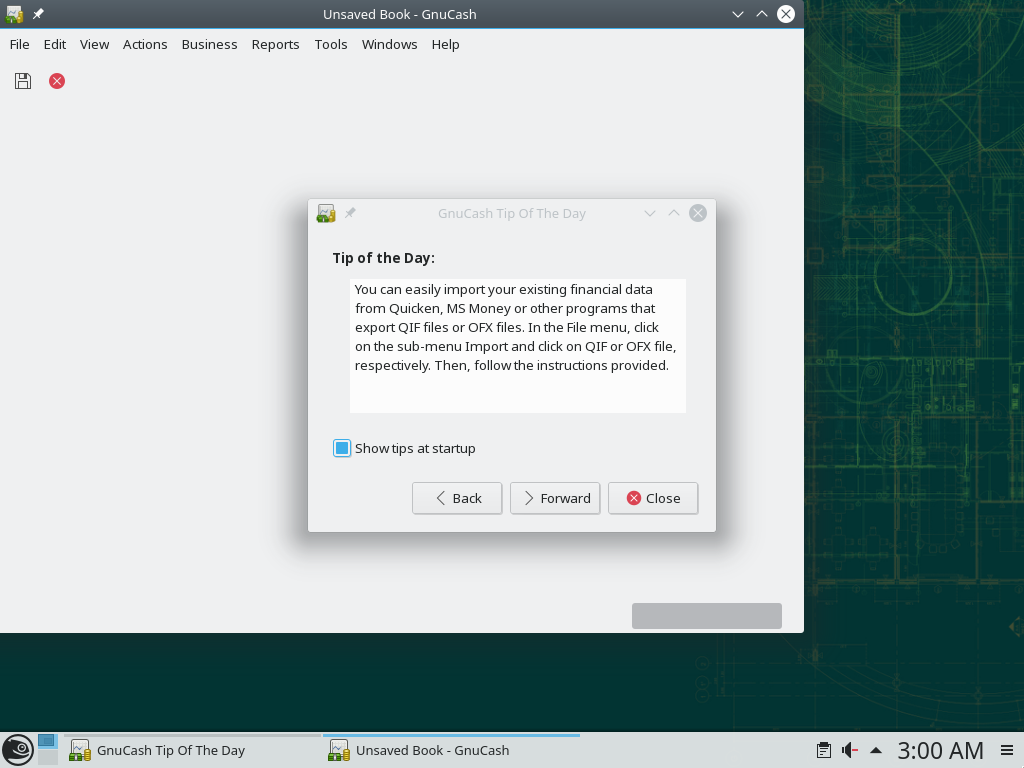Open the panel hamburger menu at the taskbar edge
Screen dimensions: 1024x768
click(1006, 750)
